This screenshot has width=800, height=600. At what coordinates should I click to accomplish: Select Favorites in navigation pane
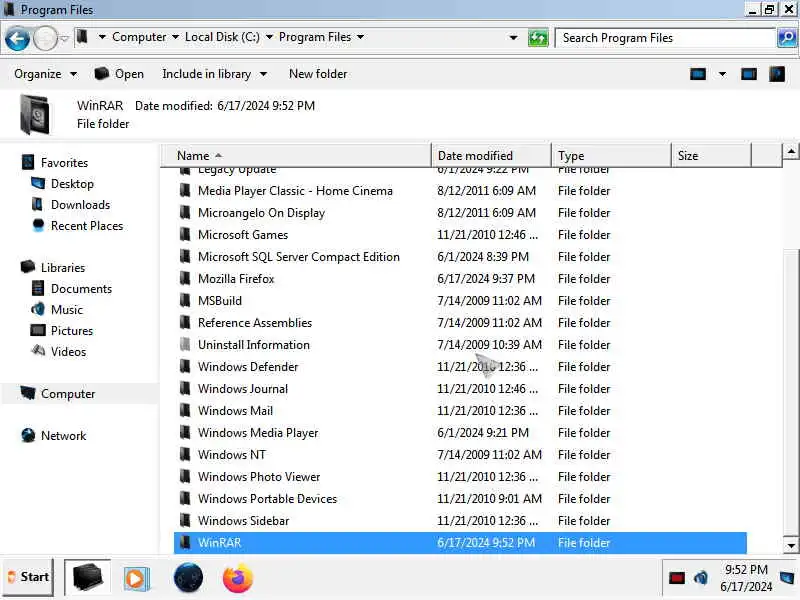tap(64, 163)
